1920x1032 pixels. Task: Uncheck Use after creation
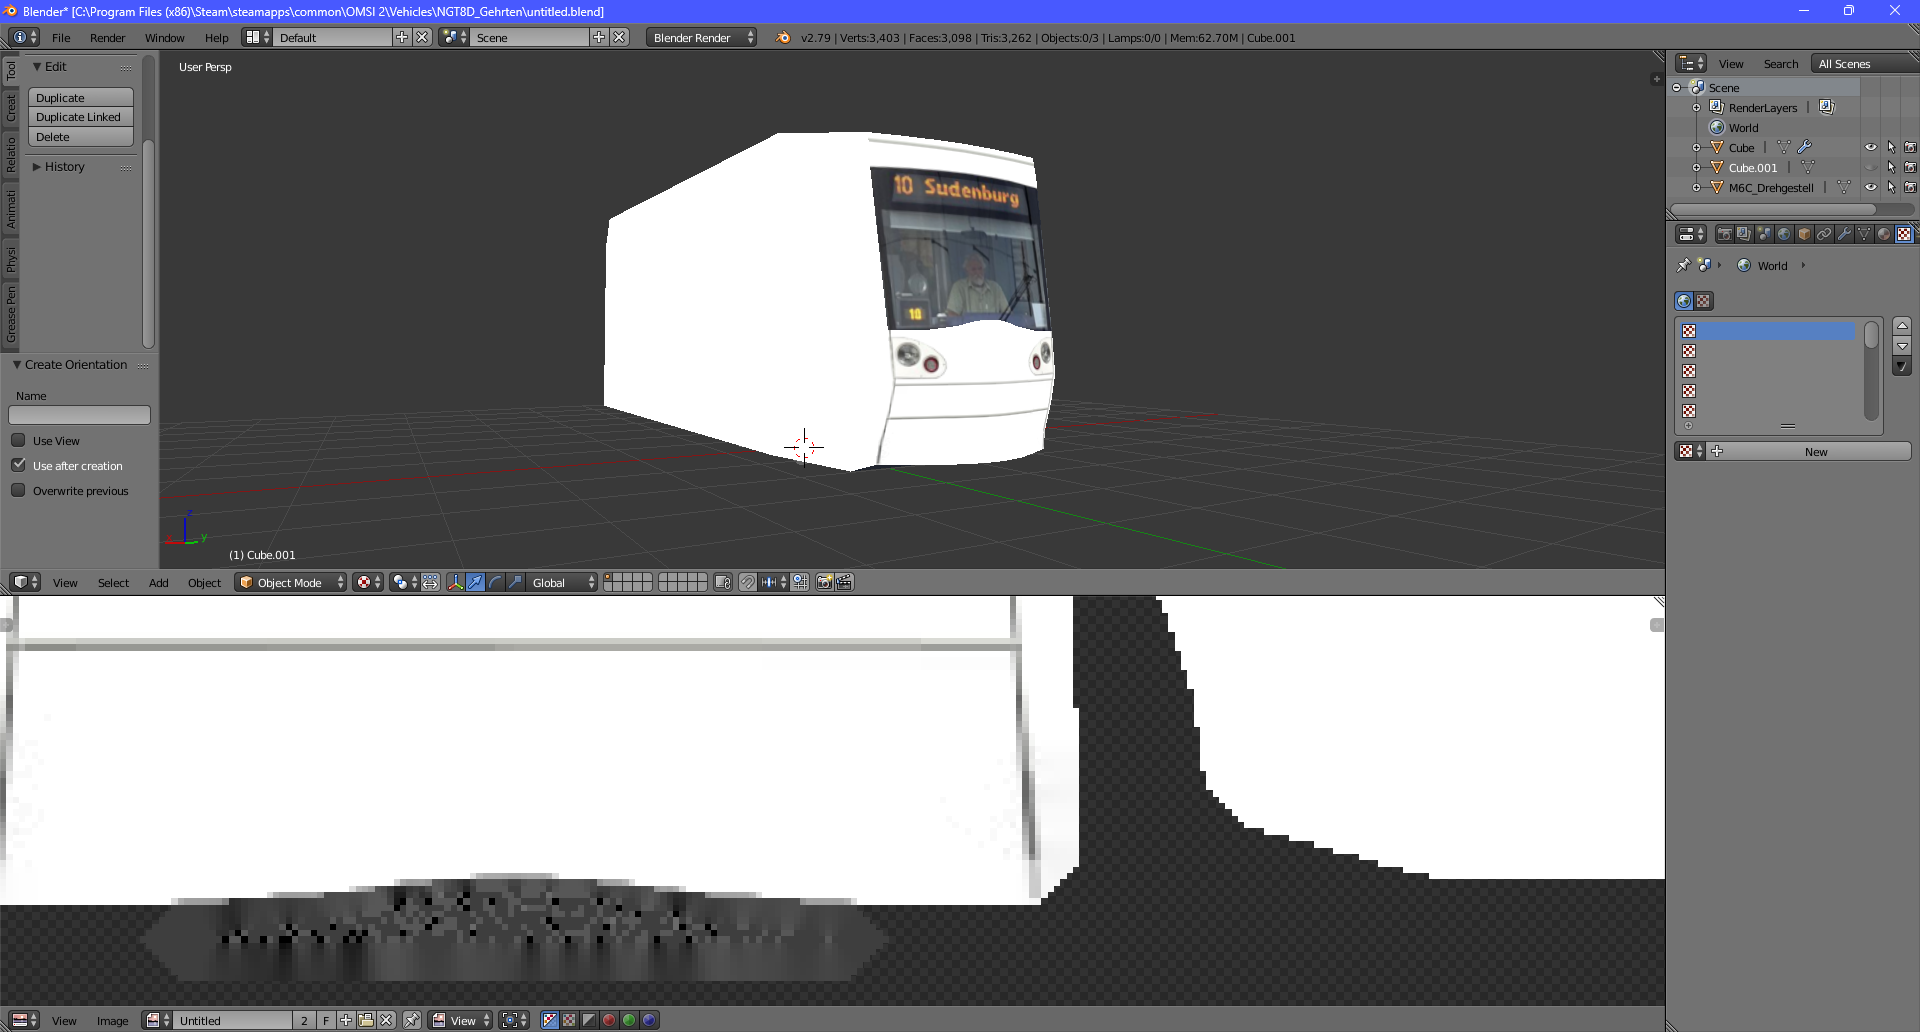[18, 464]
